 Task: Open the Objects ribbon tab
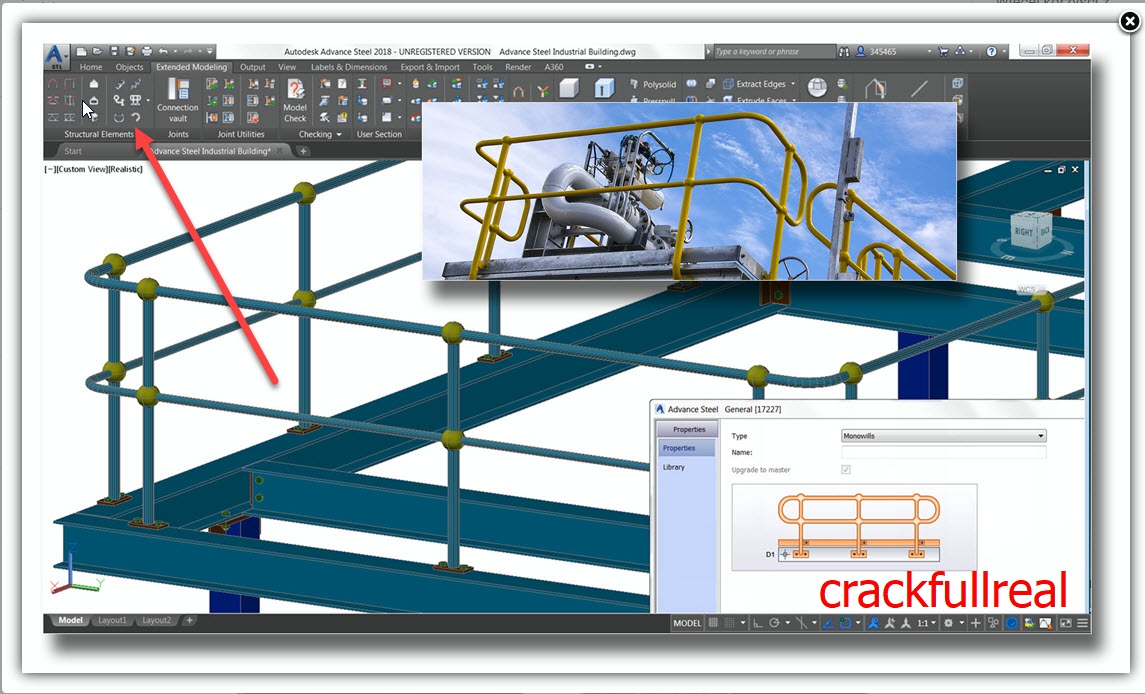point(129,67)
